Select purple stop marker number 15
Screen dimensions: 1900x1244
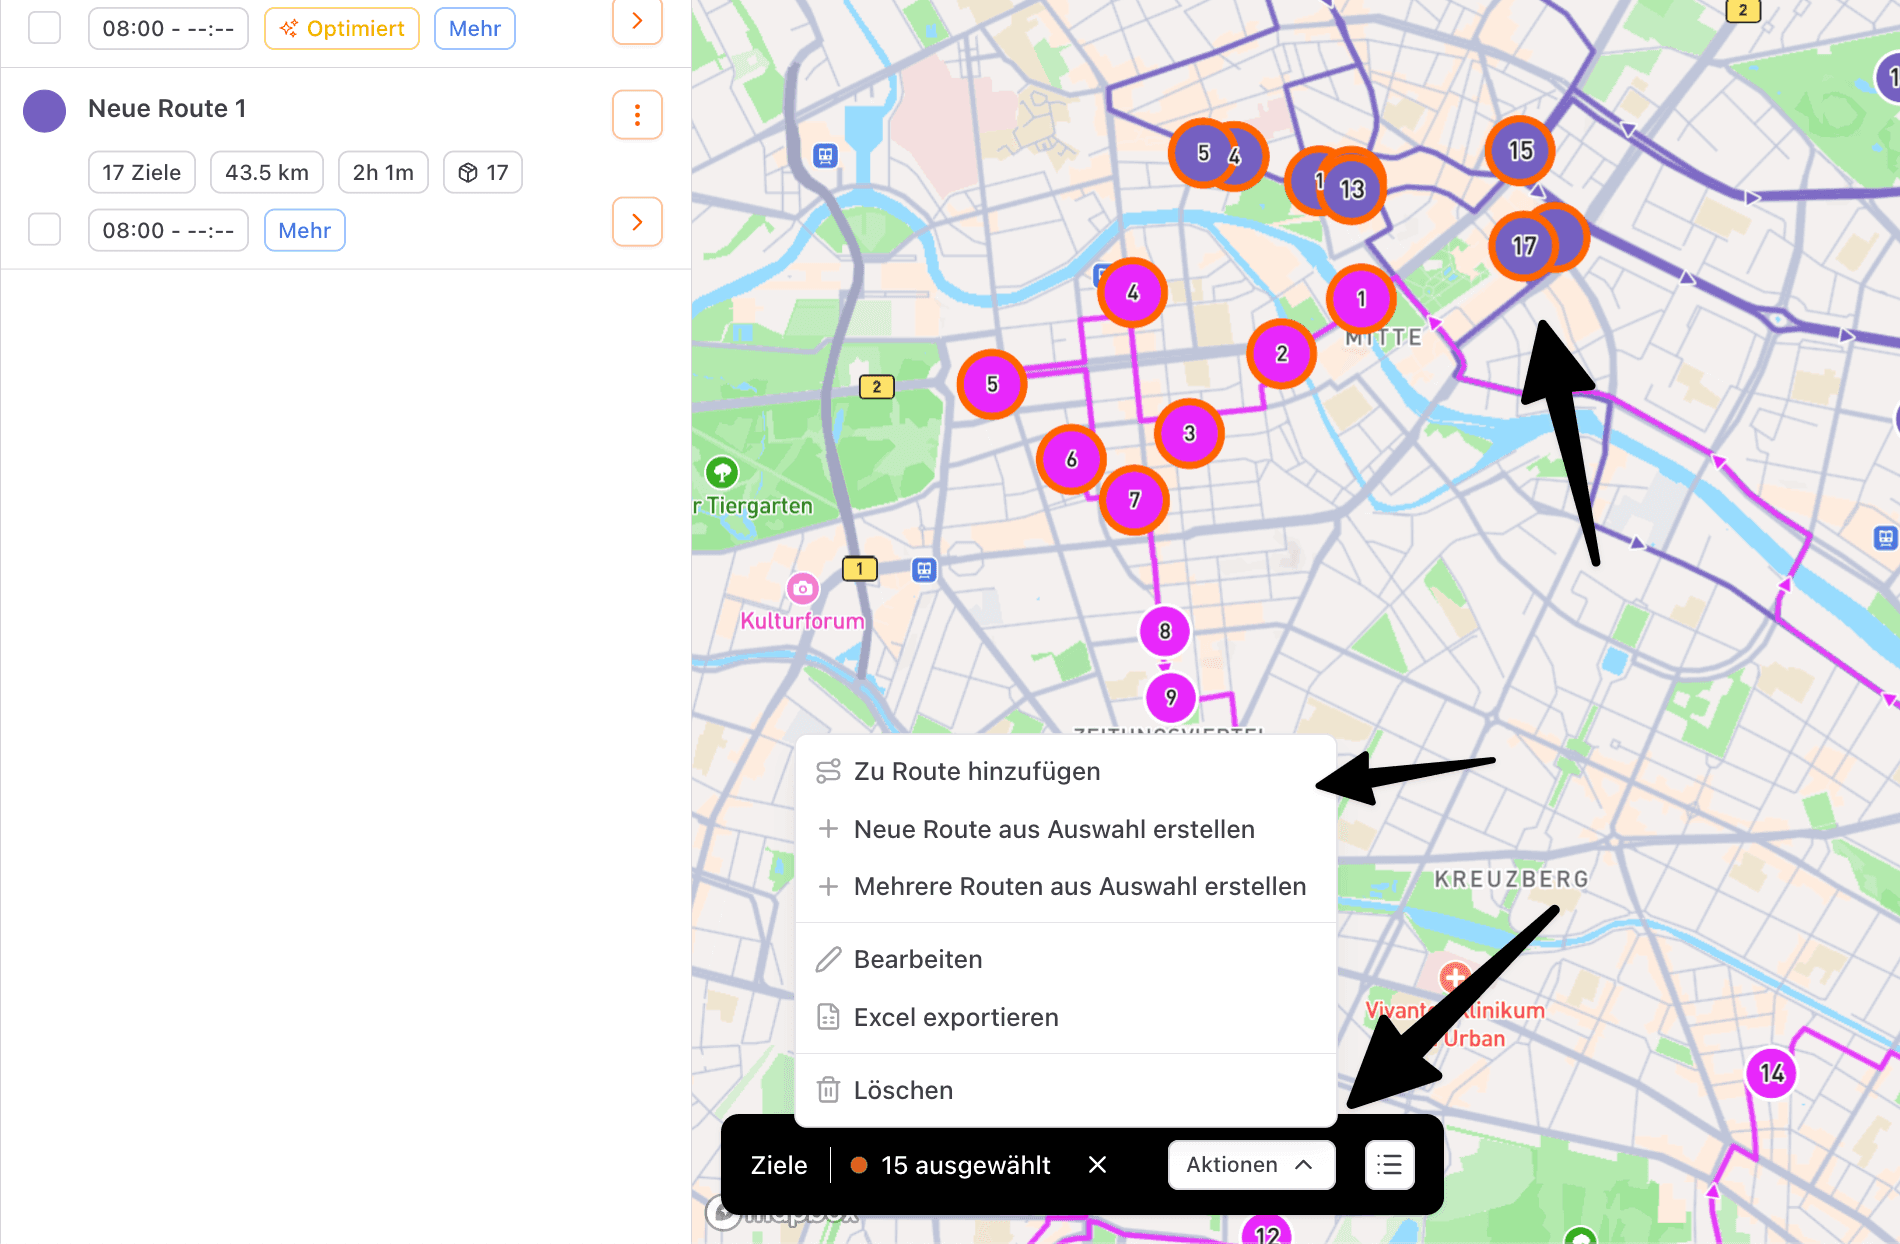(x=1520, y=151)
